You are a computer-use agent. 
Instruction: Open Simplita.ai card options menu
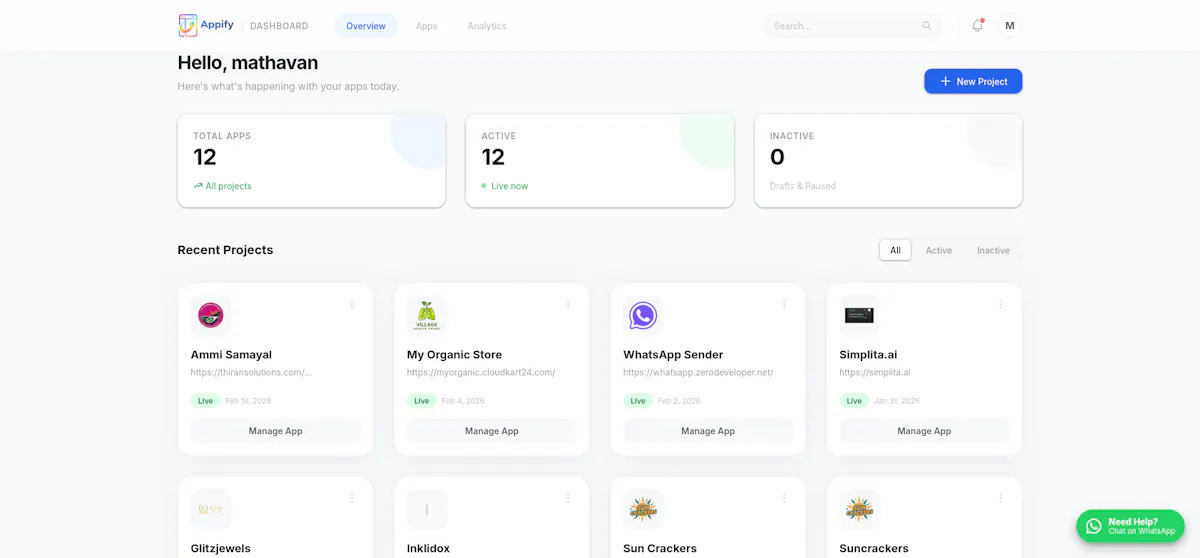click(1000, 304)
